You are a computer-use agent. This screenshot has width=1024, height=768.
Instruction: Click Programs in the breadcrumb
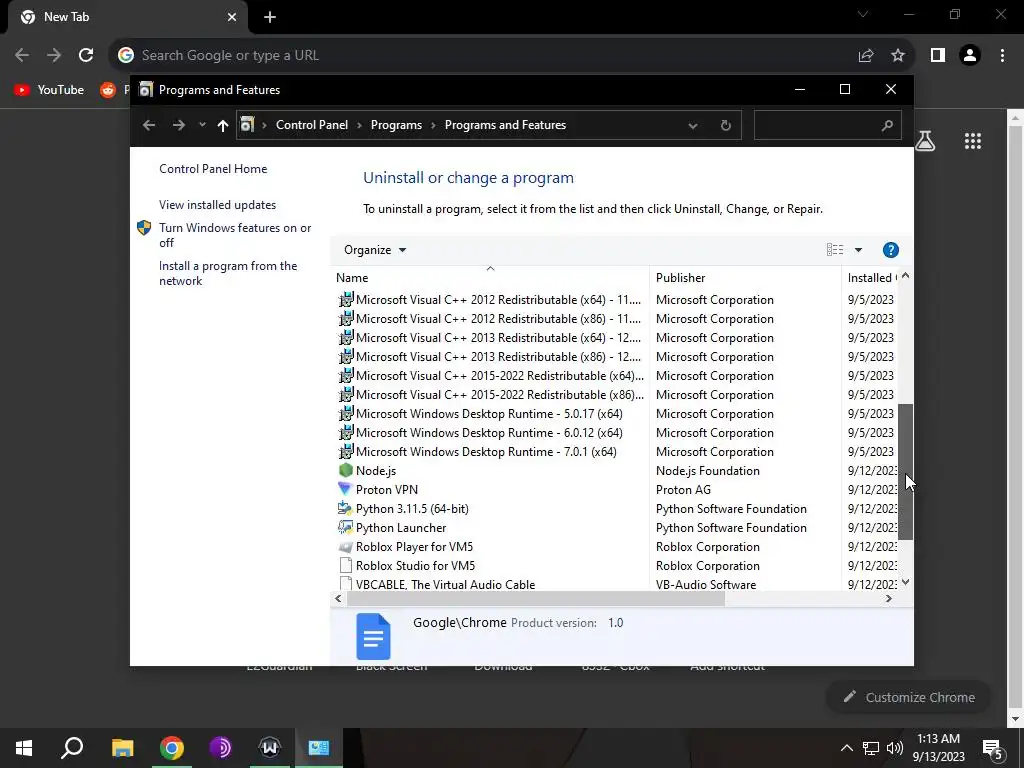point(396,125)
